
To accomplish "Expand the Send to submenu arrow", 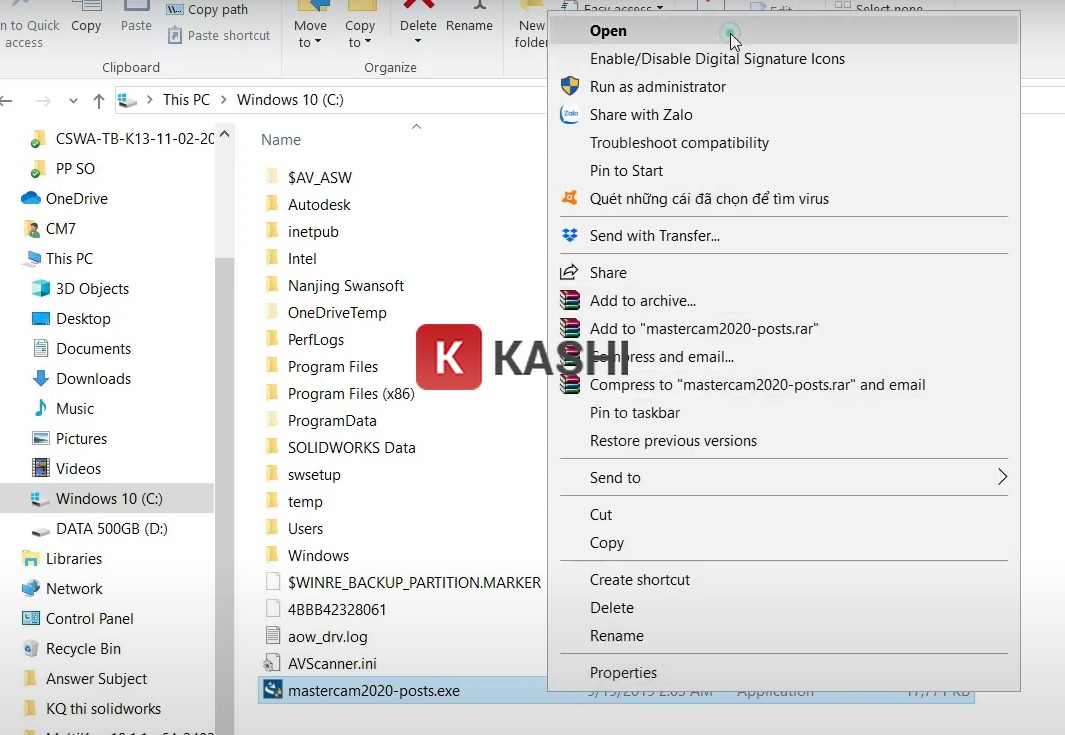I will [x=1002, y=478].
